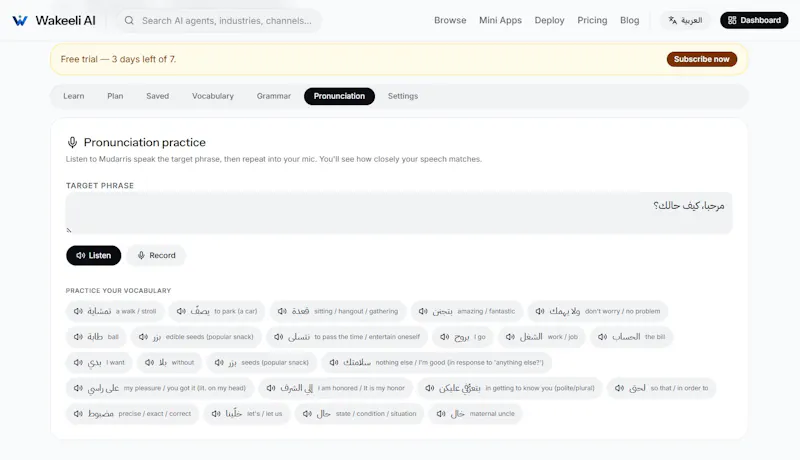Open Mini Apps in the top navigation
This screenshot has width=800, height=460.
500,20
